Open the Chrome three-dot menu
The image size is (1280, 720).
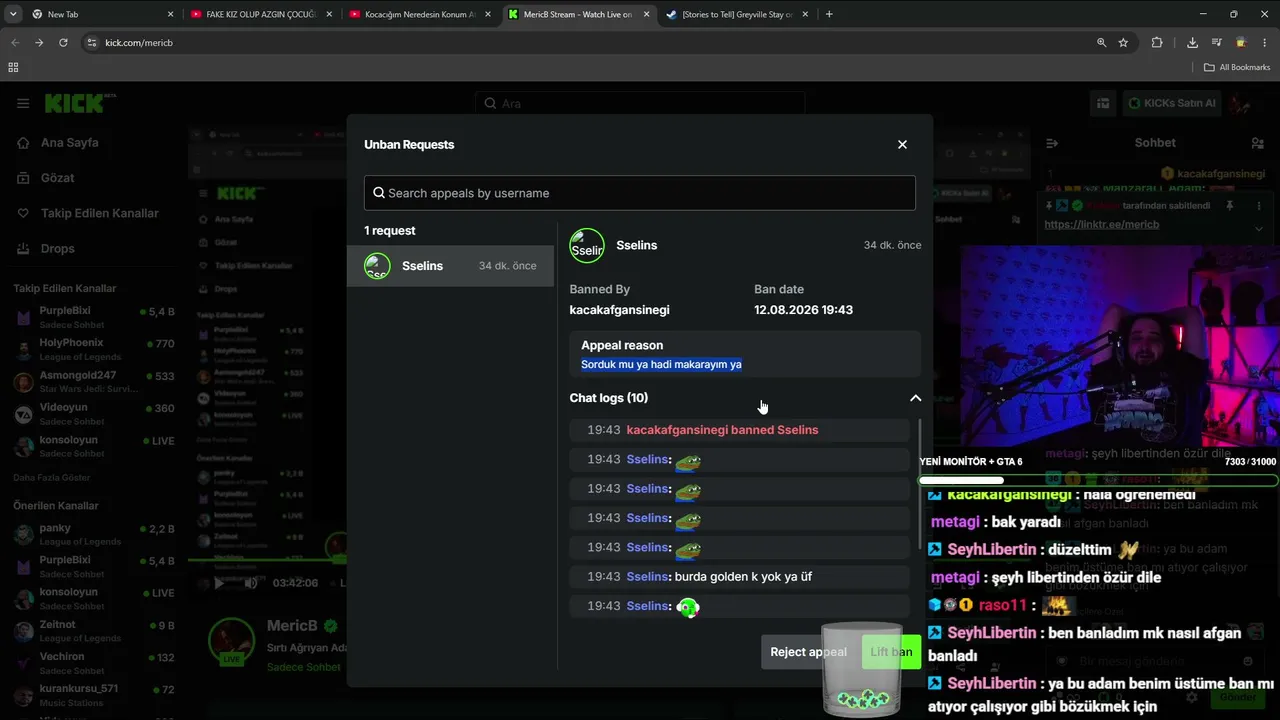1265,43
